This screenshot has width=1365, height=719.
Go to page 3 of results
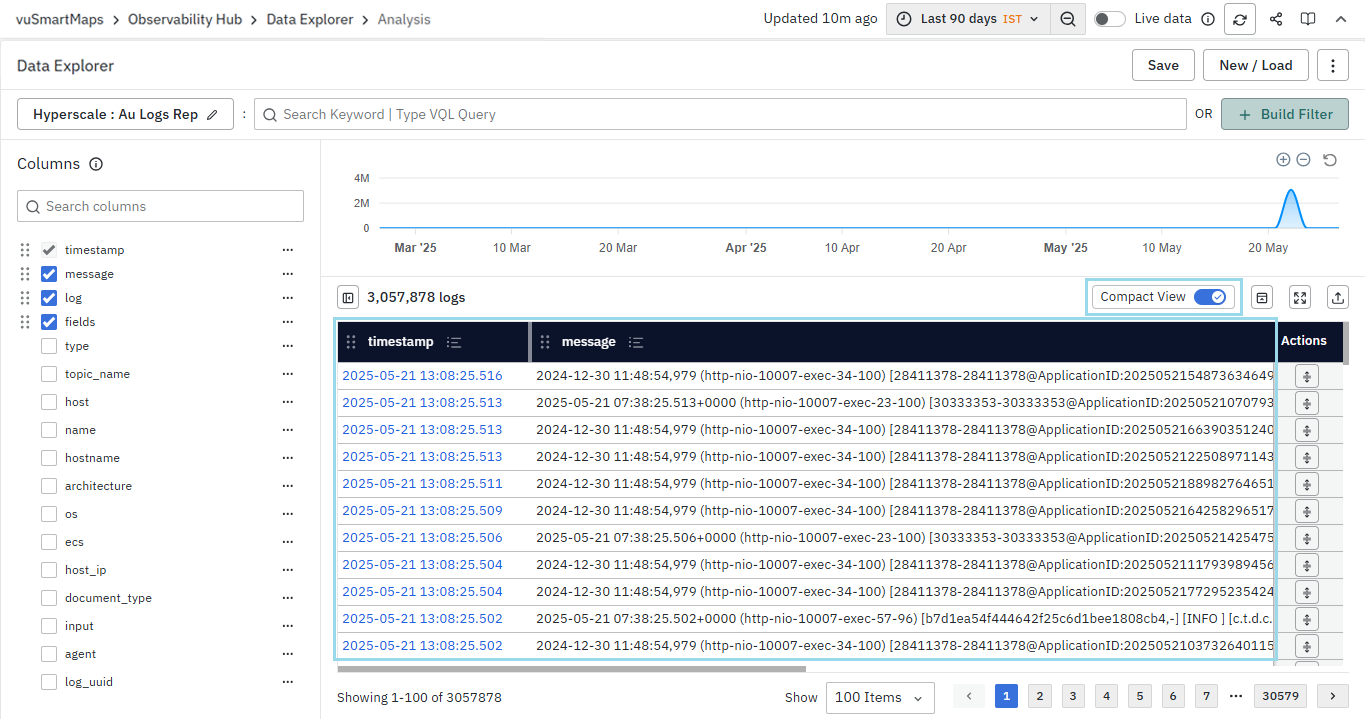(x=1073, y=696)
